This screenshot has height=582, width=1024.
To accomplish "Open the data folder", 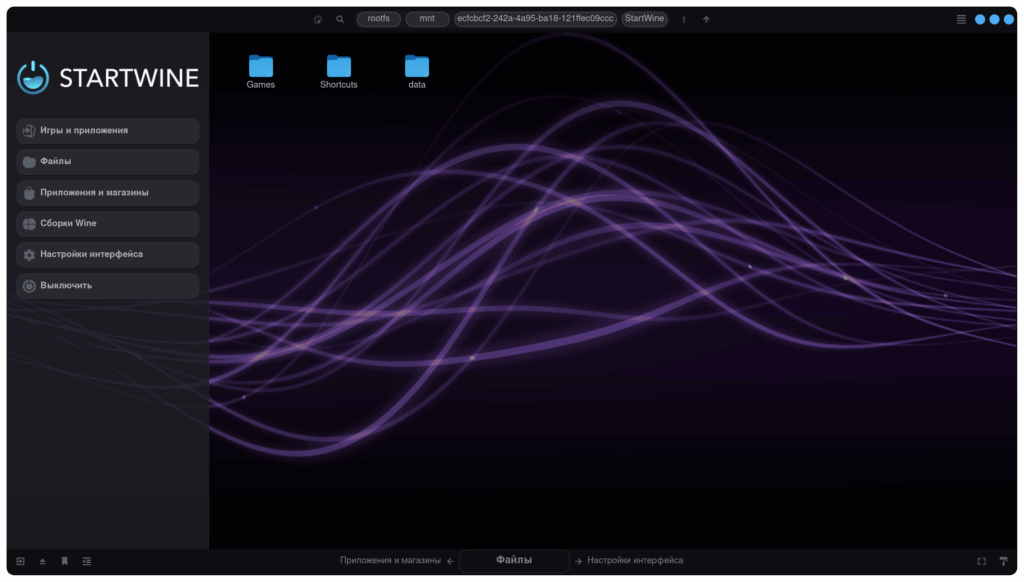I will [417, 72].
